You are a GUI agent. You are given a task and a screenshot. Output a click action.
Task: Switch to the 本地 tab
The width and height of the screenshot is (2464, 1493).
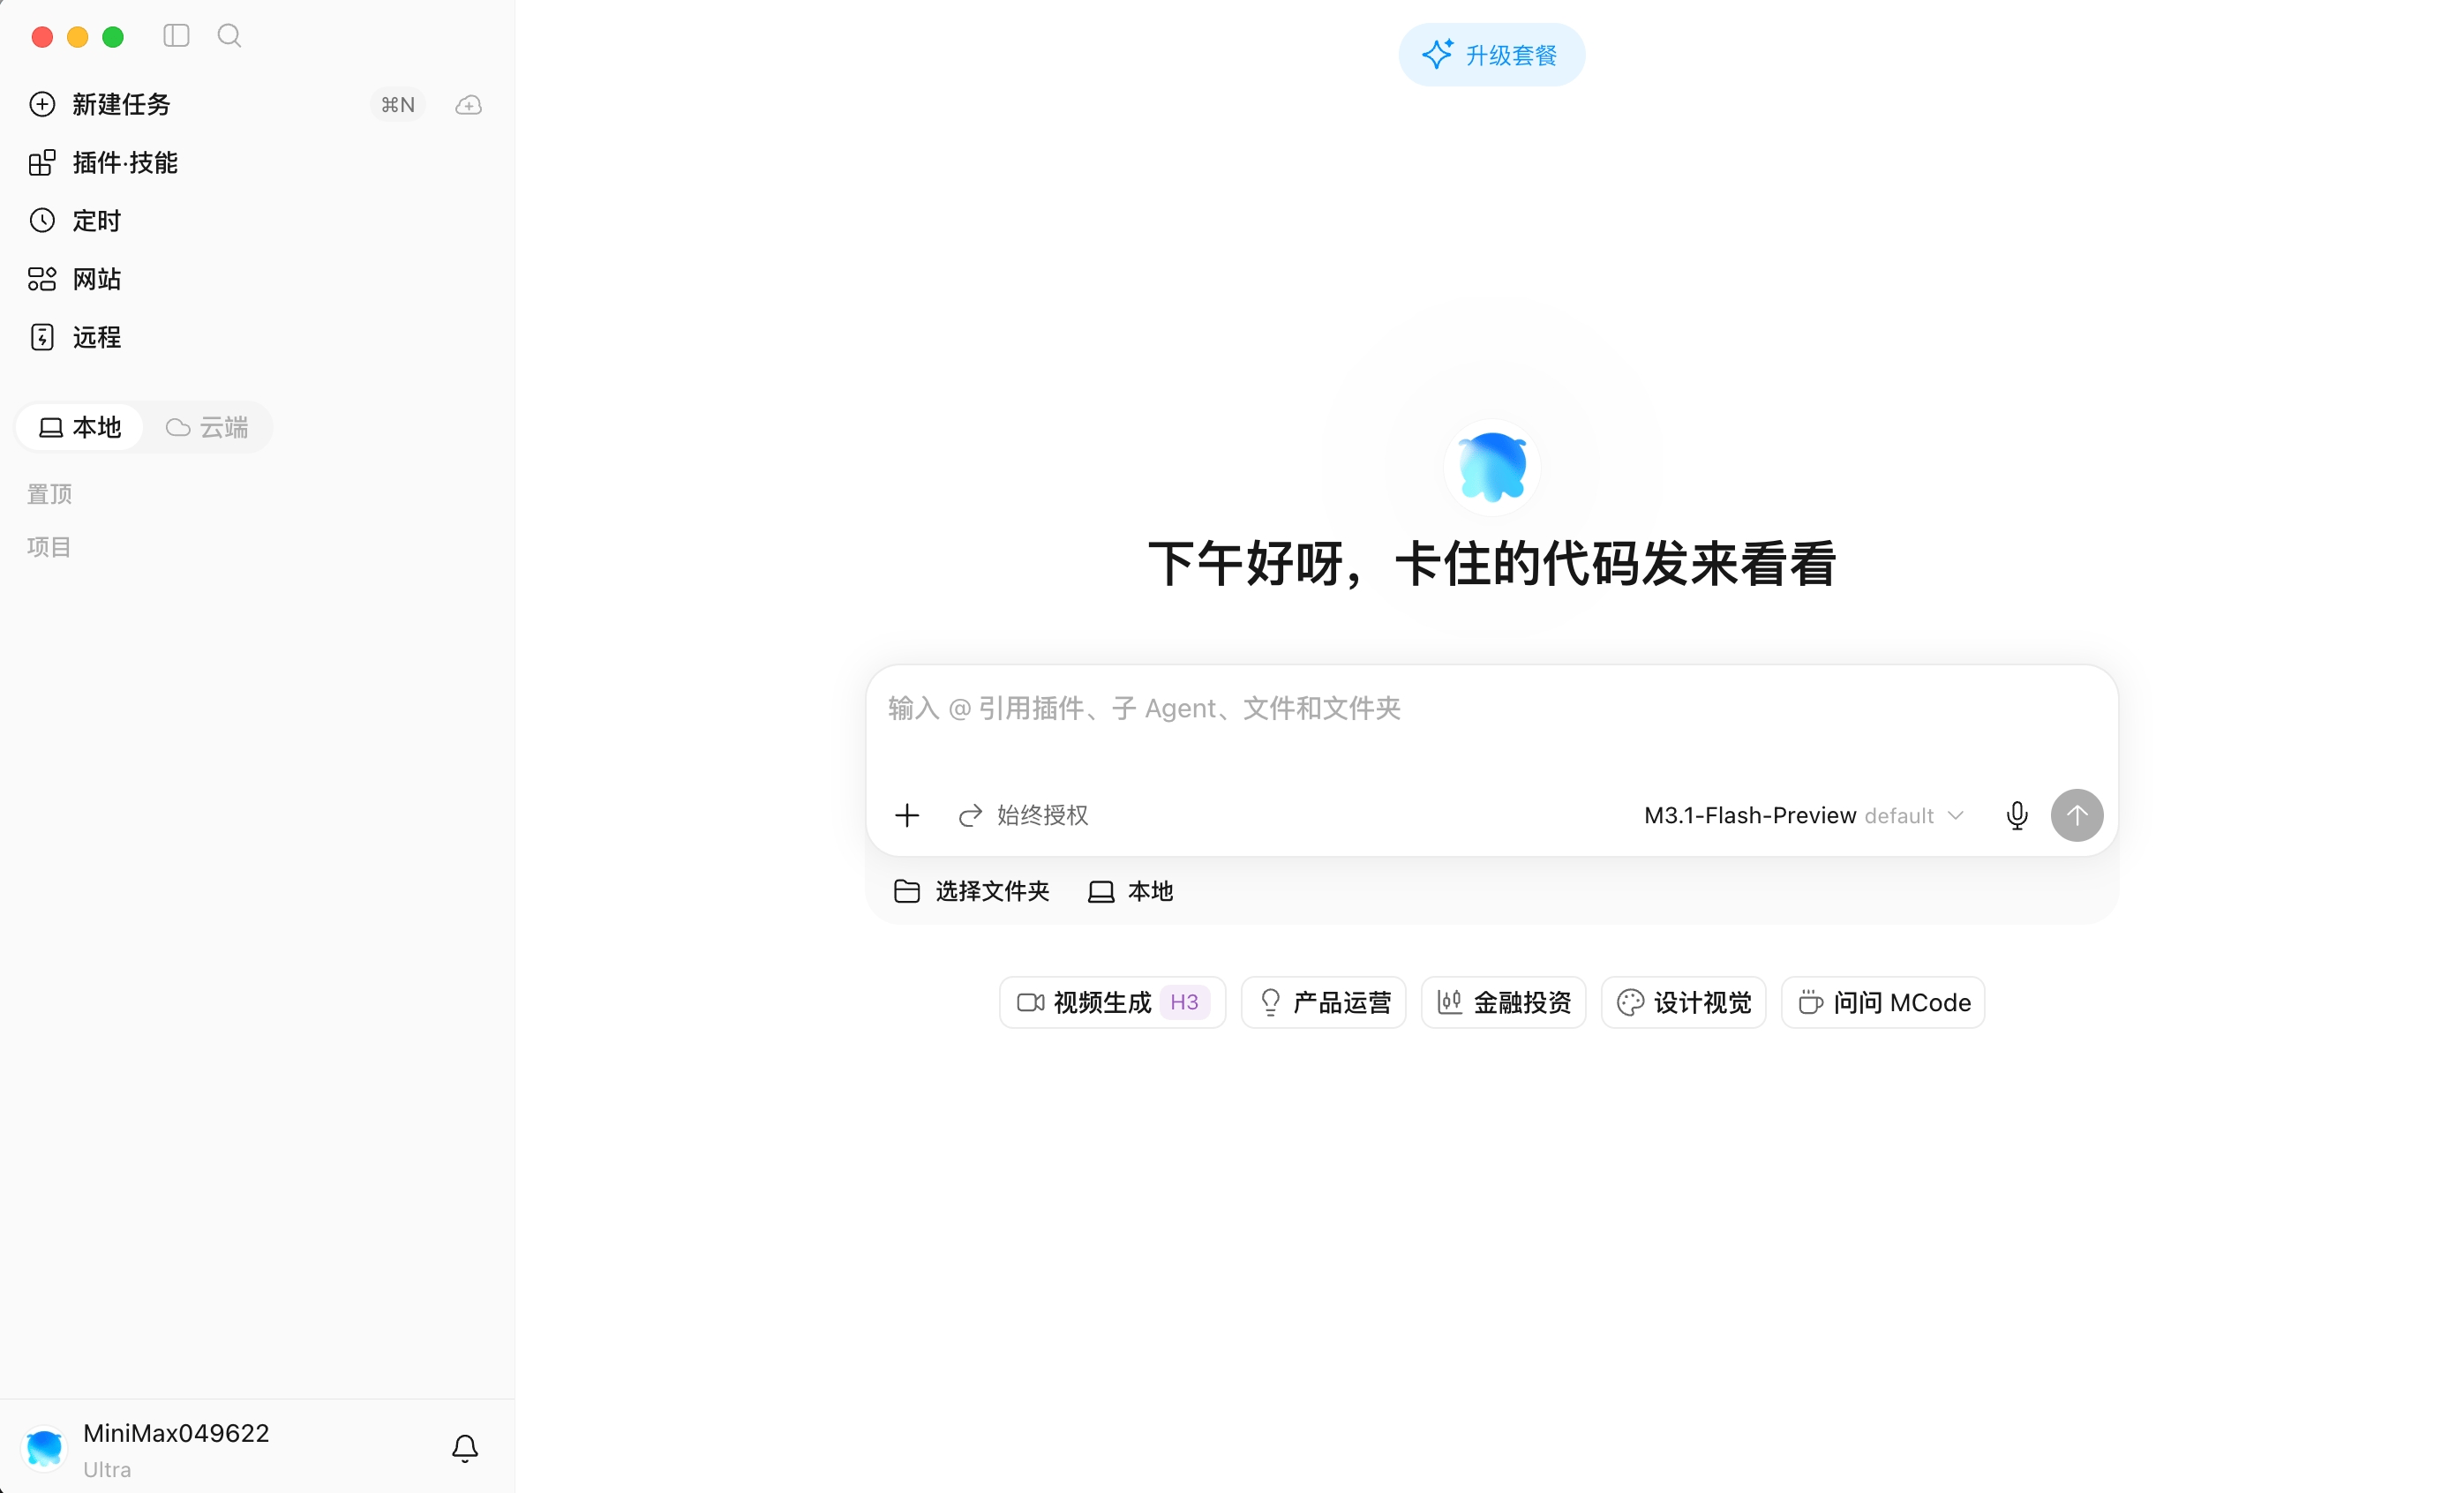tap(80, 428)
